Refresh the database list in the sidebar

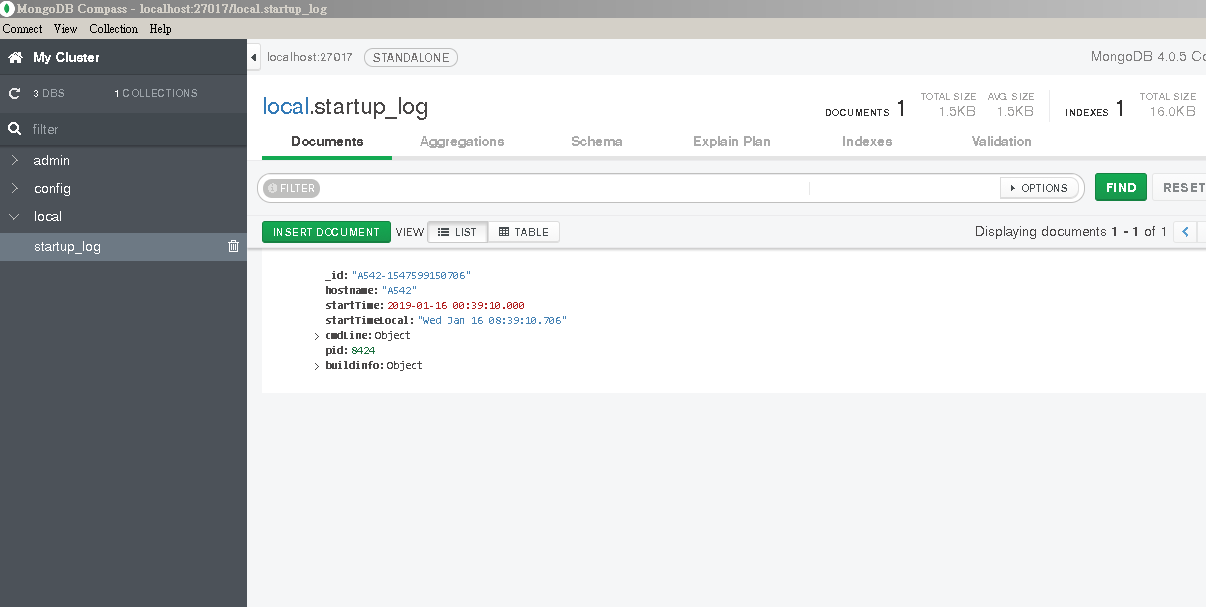click(x=14, y=93)
